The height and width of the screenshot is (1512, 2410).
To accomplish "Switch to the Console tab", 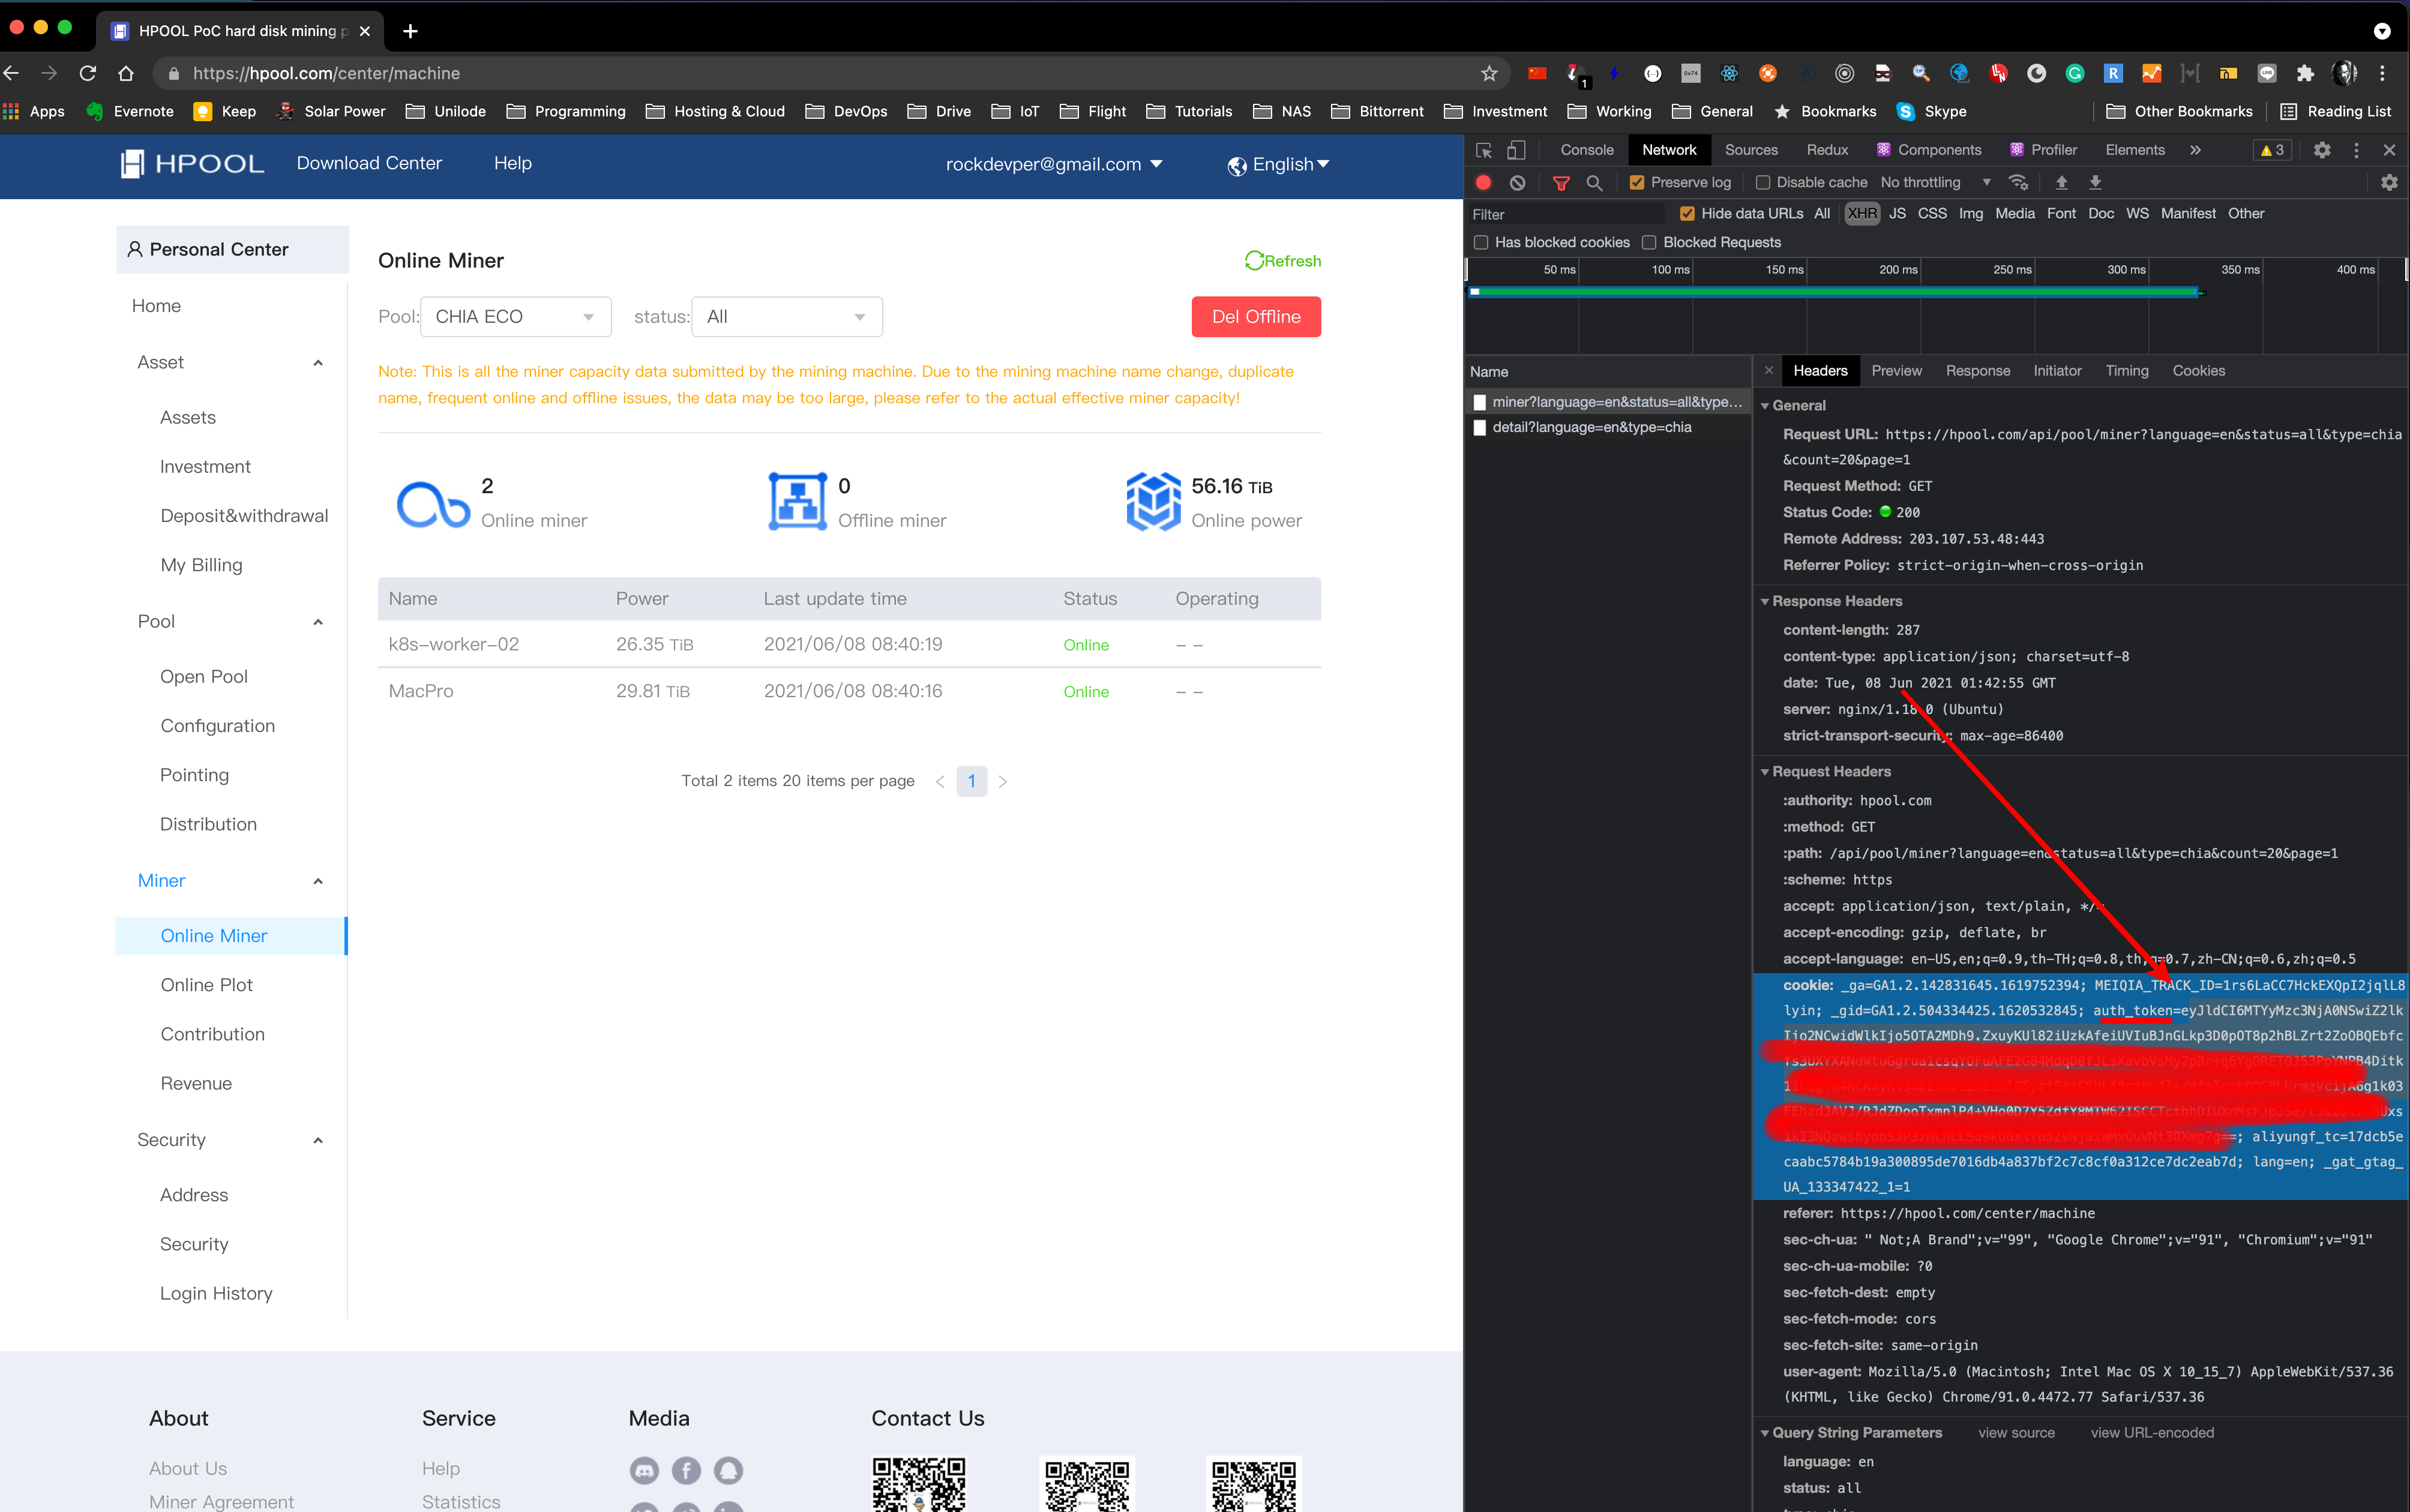I will click(x=1586, y=150).
